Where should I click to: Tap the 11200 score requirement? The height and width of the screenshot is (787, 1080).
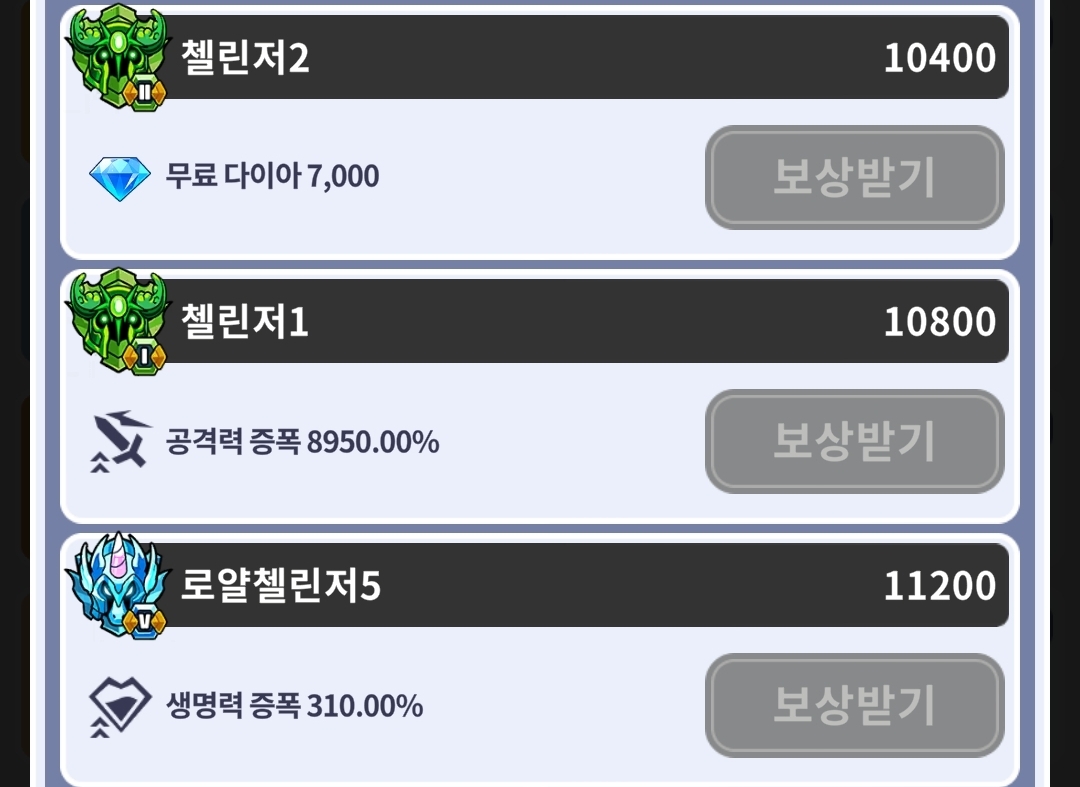[x=939, y=586]
